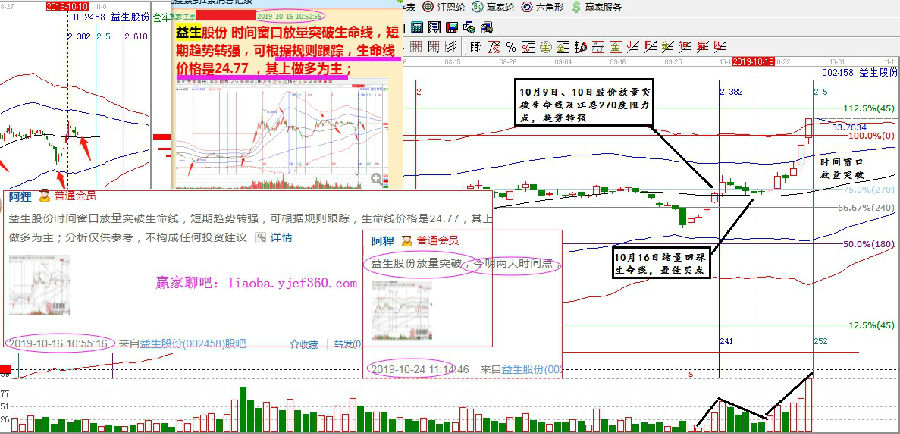The height and width of the screenshot is (434, 900).
Task: Click the magnifier zoom icon on embedded chart
Action: click(x=377, y=179)
